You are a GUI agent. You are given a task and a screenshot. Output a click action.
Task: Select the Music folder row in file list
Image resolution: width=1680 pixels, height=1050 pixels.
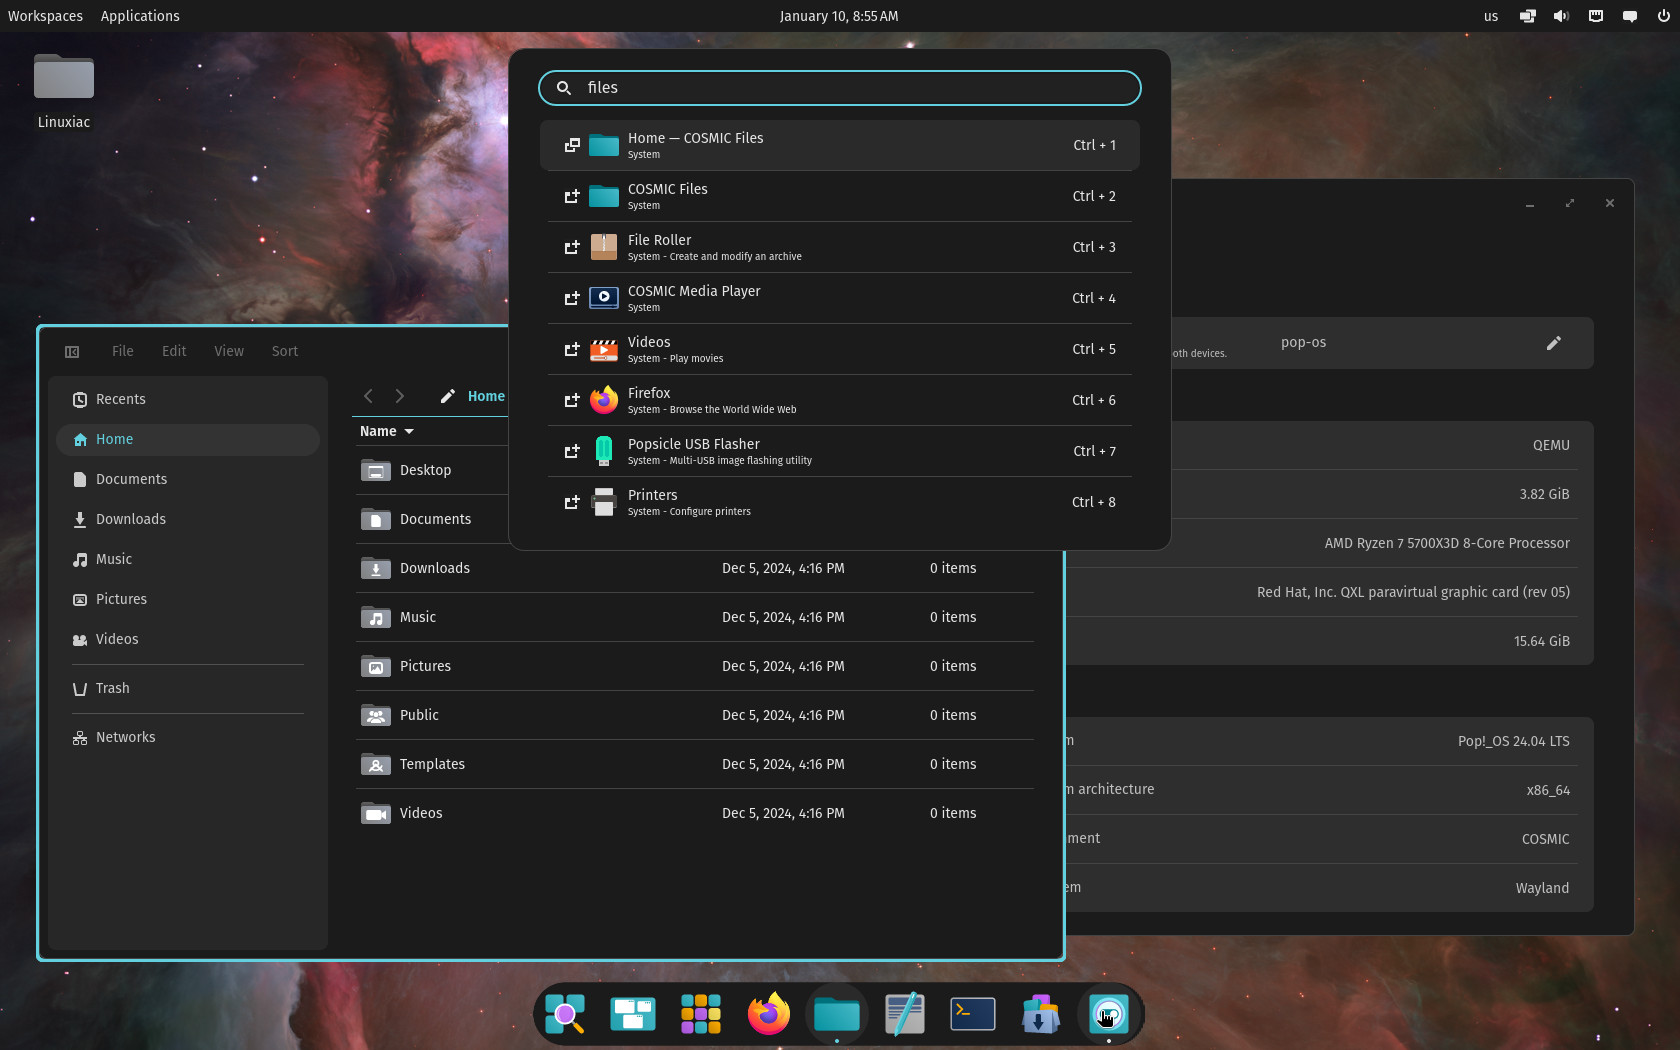[x=694, y=617]
